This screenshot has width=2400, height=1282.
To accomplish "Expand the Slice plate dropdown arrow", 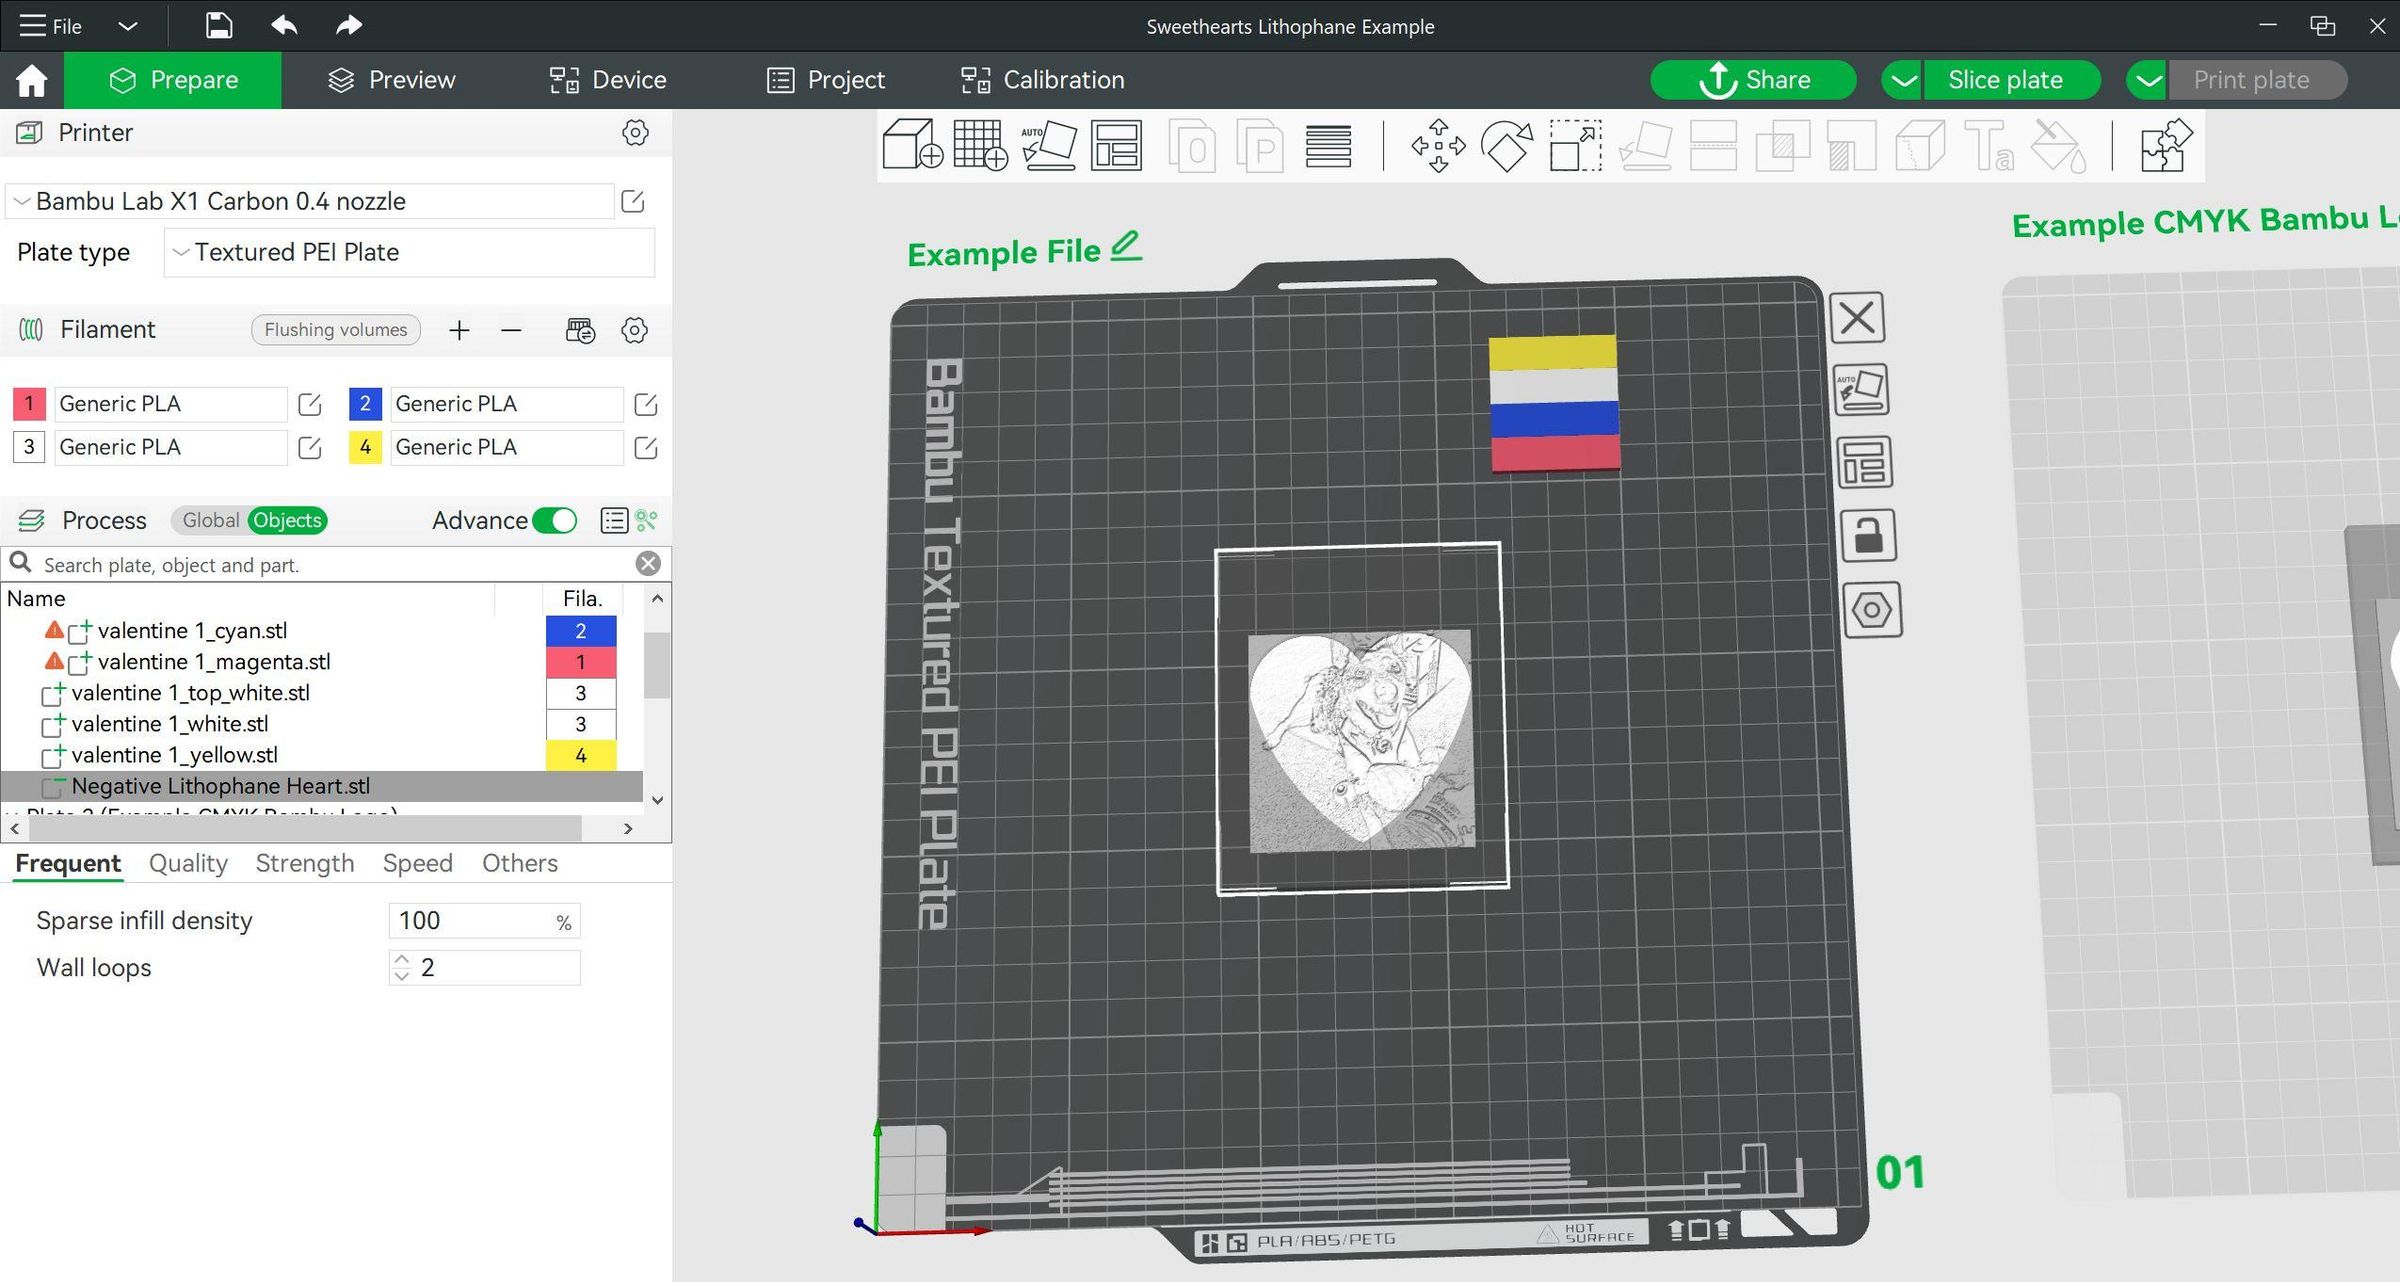I will coord(1904,80).
